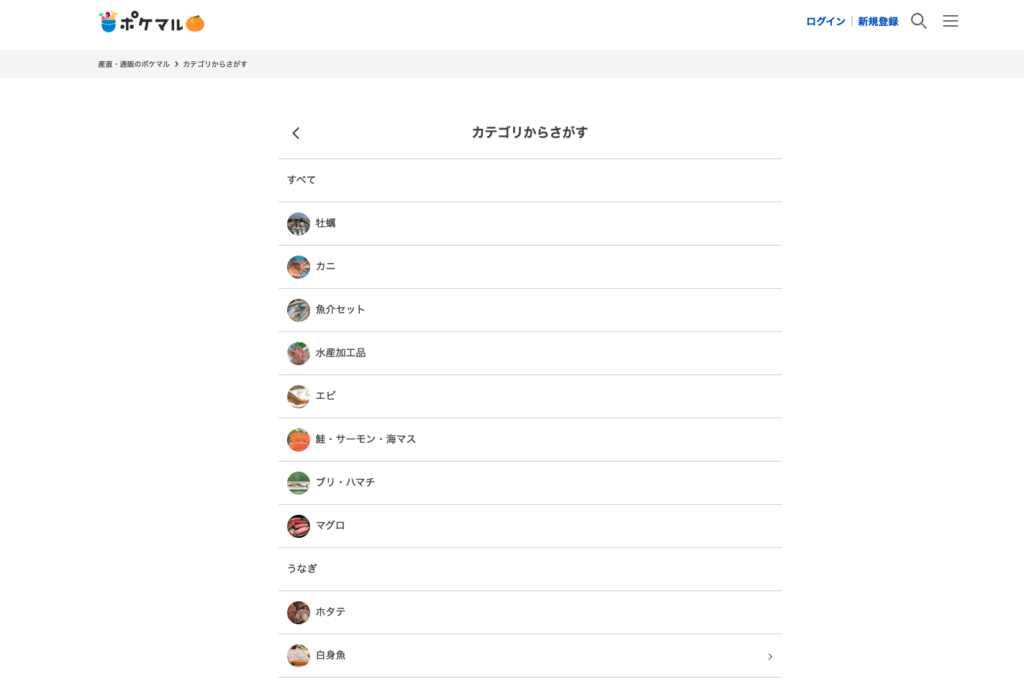The height and width of the screenshot is (679, 1024).
Task: Click the 産直・通販のポケマル breadcrumb
Action: pyautogui.click(x=134, y=64)
